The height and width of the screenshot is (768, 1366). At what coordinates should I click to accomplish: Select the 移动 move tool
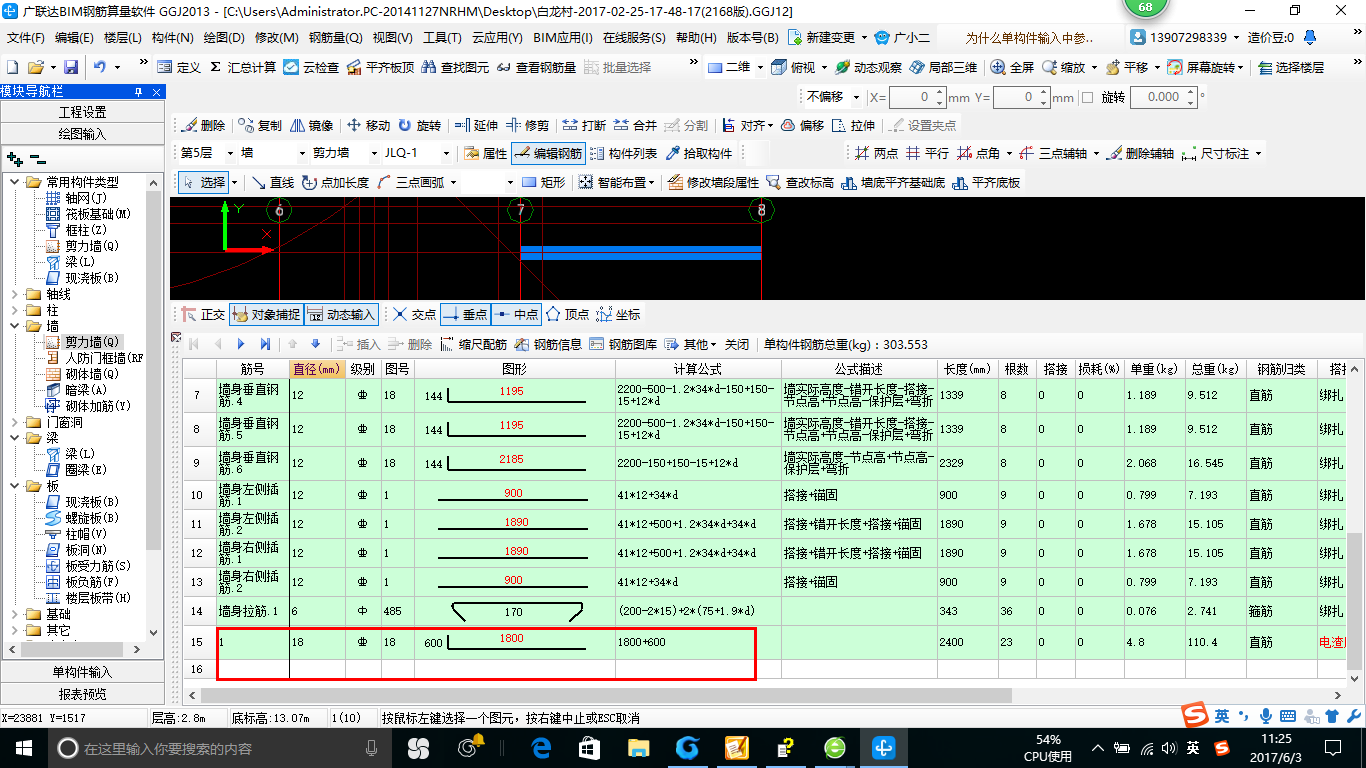pyautogui.click(x=368, y=125)
